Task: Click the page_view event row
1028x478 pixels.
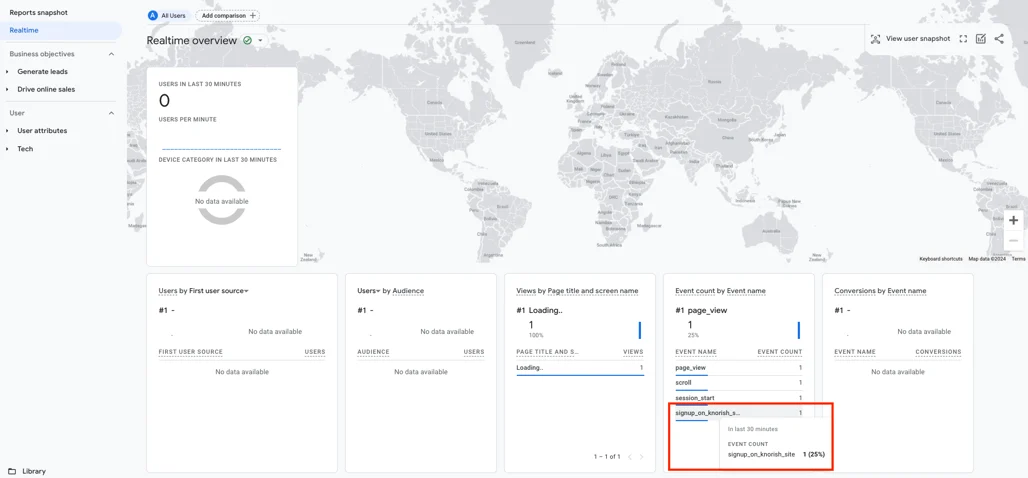Action: pyautogui.click(x=690, y=368)
